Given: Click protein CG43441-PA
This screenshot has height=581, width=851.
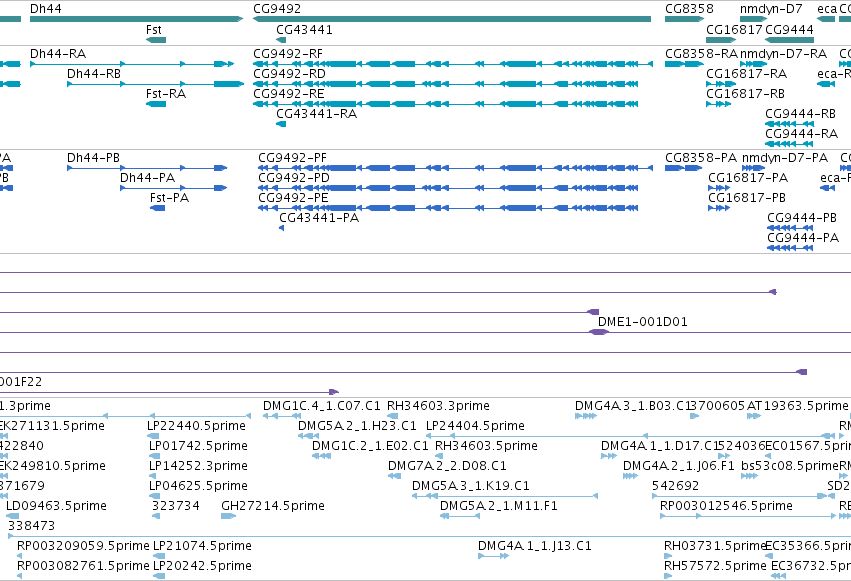Looking at the screenshot, I should point(282,228).
